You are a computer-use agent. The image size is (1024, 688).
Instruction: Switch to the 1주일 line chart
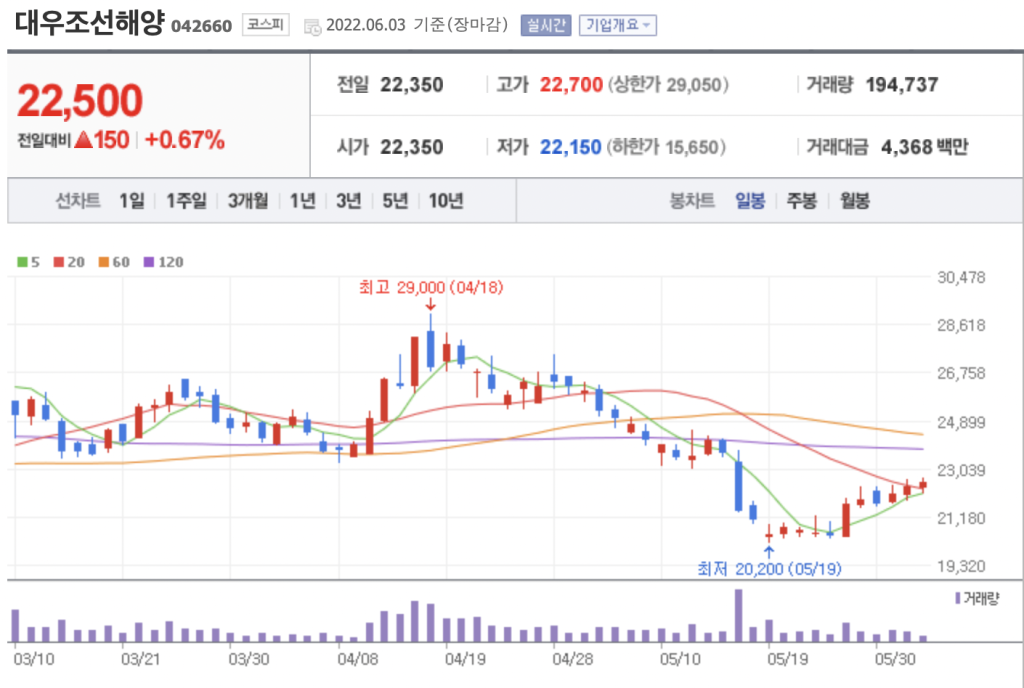tap(186, 201)
